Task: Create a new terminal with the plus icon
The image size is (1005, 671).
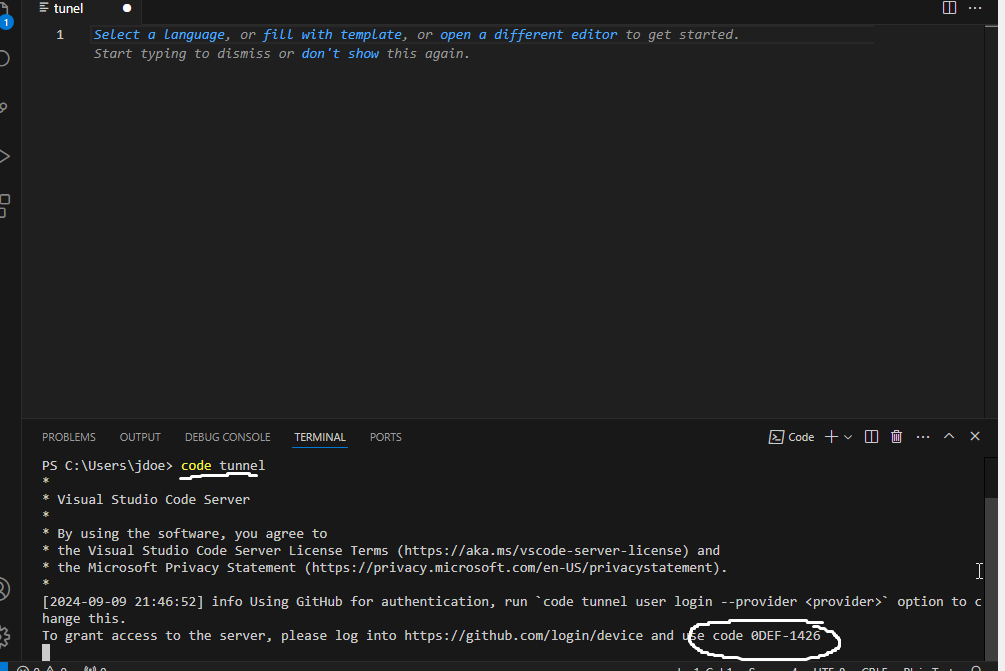Action: tap(831, 436)
